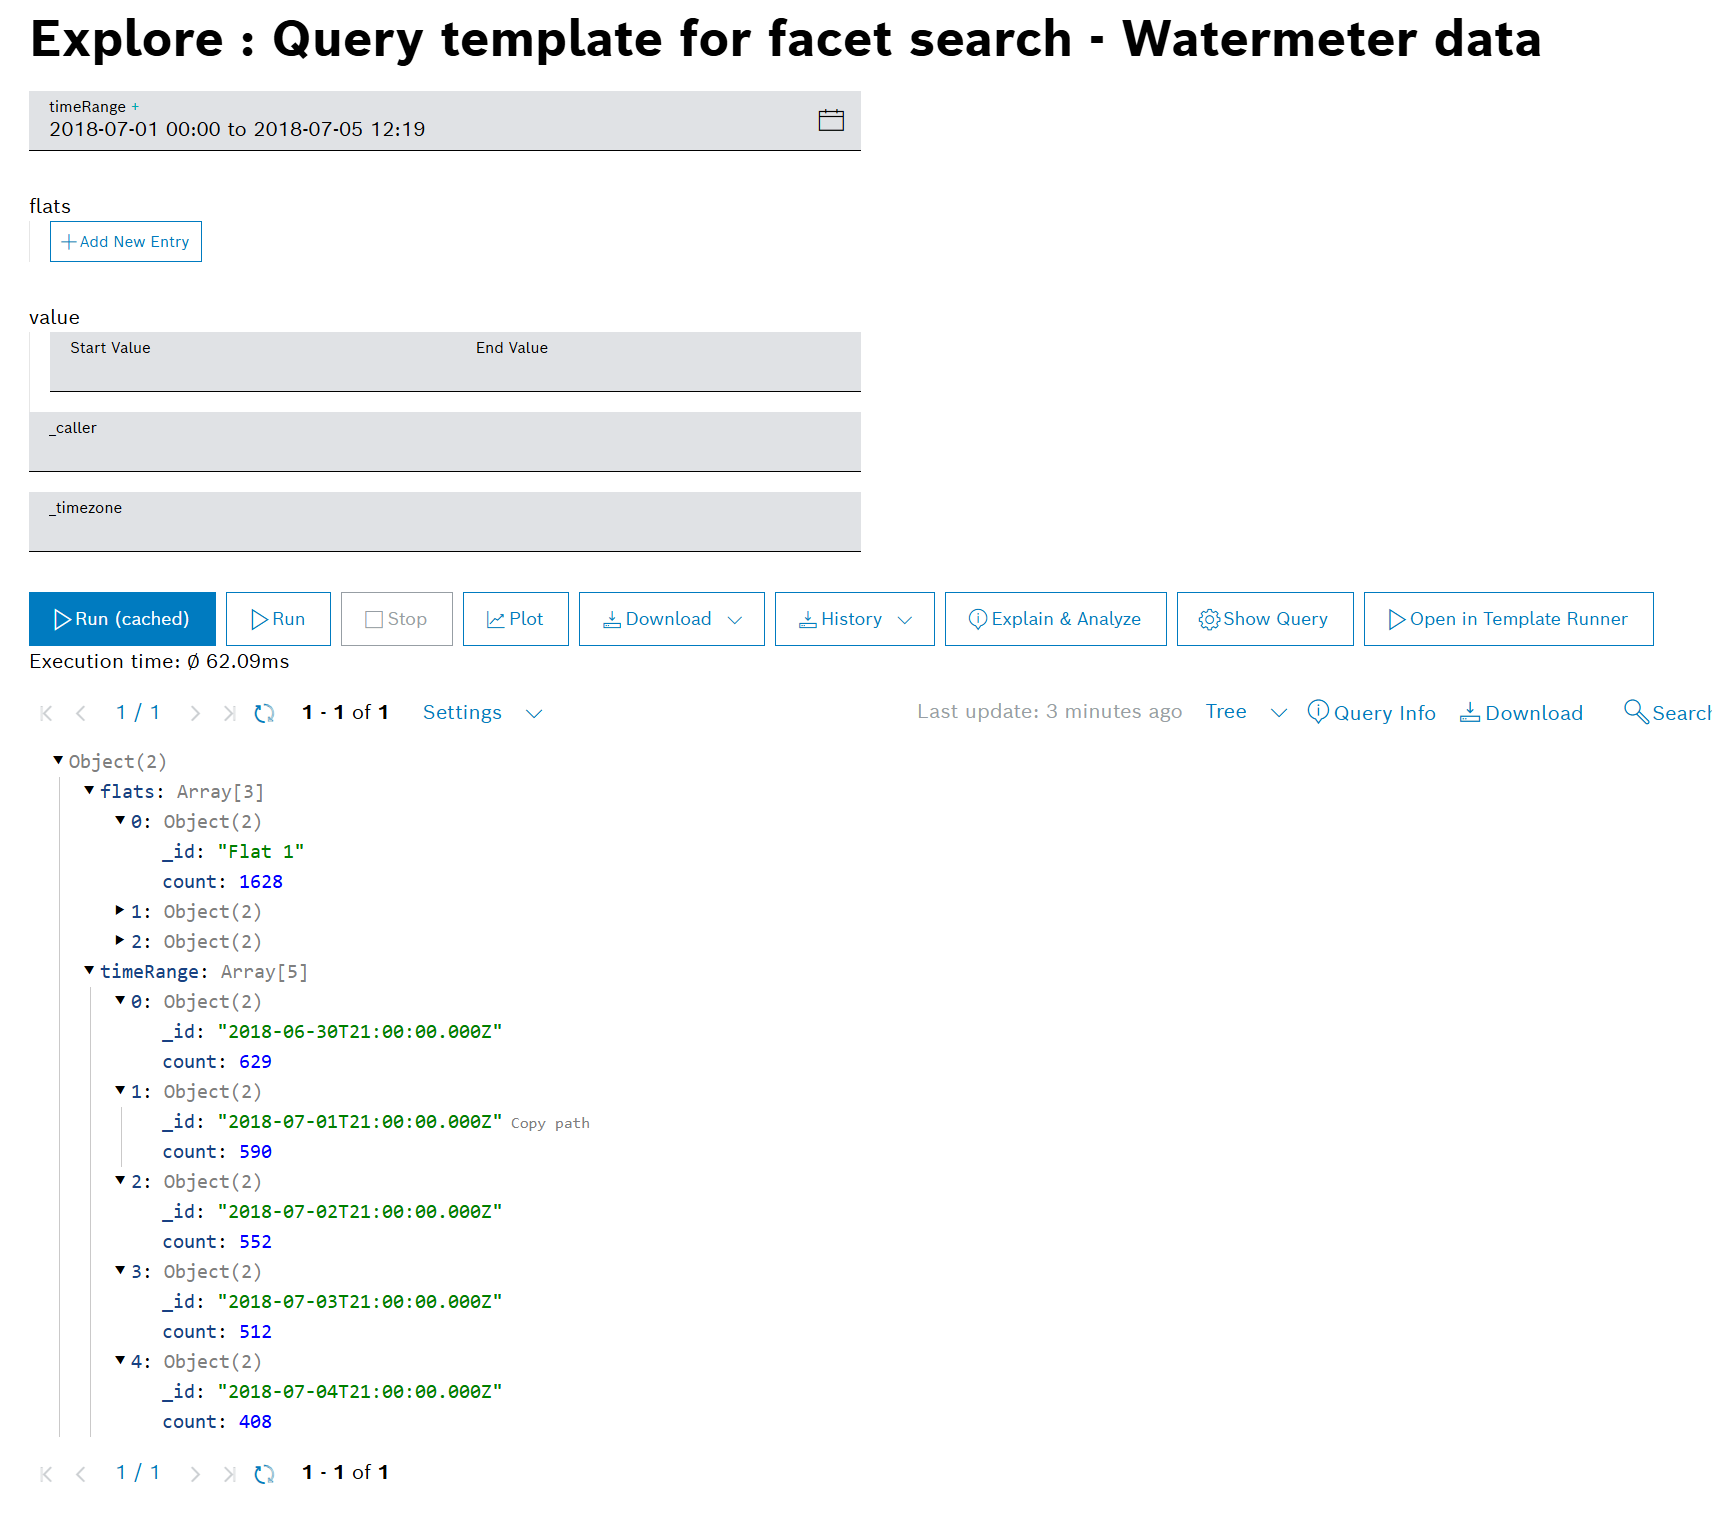Click Add New Entry under flats
This screenshot has width=1712, height=1525.
click(126, 242)
